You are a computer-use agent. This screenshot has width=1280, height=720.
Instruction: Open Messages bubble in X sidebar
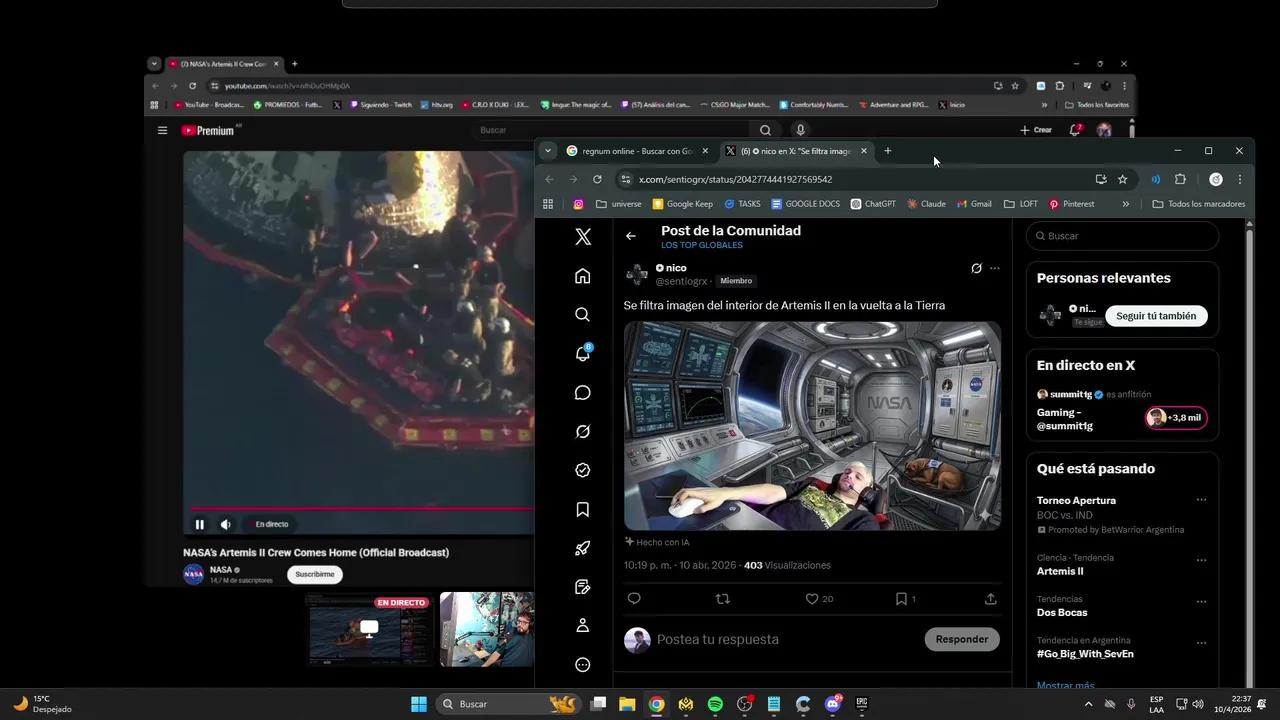pos(583,393)
